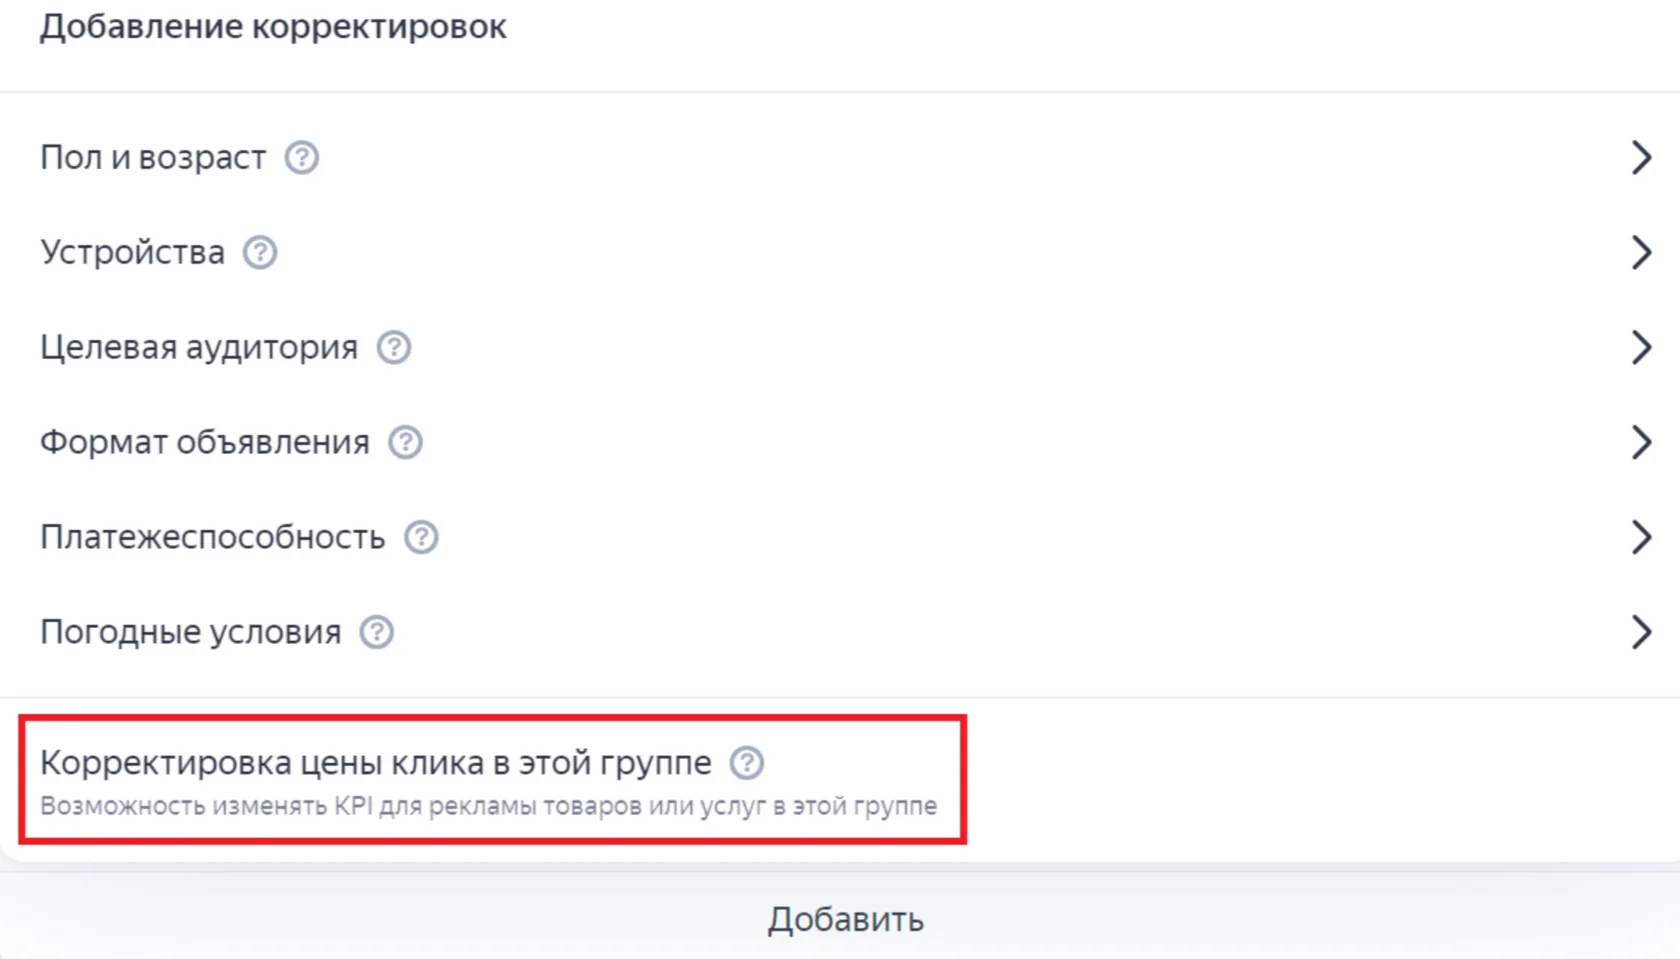Select the Пол и возраст menu item
1680x959 pixels.
point(840,158)
